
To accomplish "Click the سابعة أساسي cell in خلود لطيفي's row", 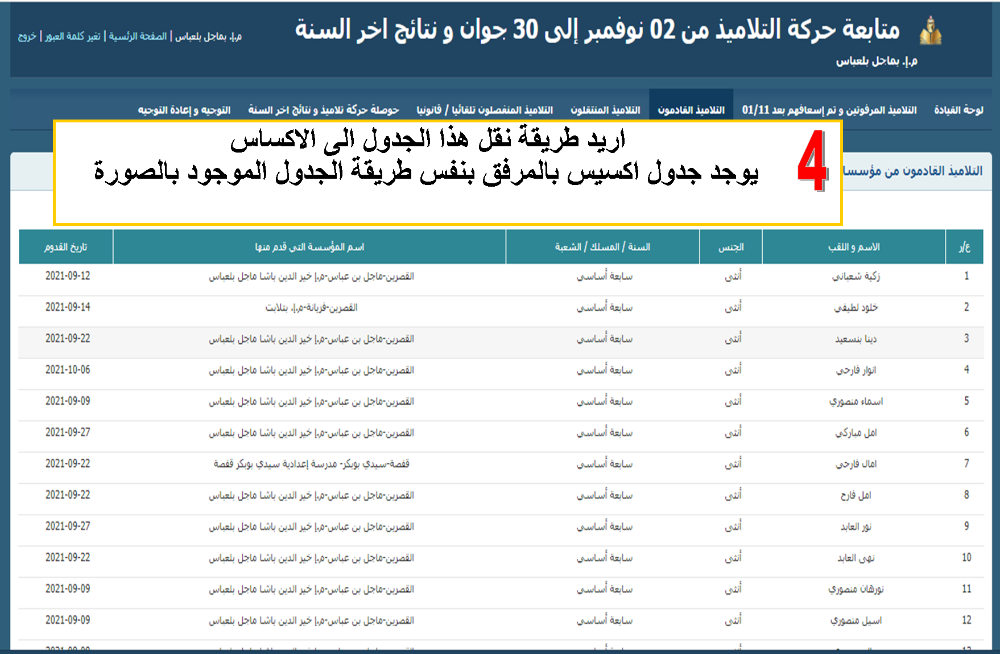I will [x=605, y=308].
